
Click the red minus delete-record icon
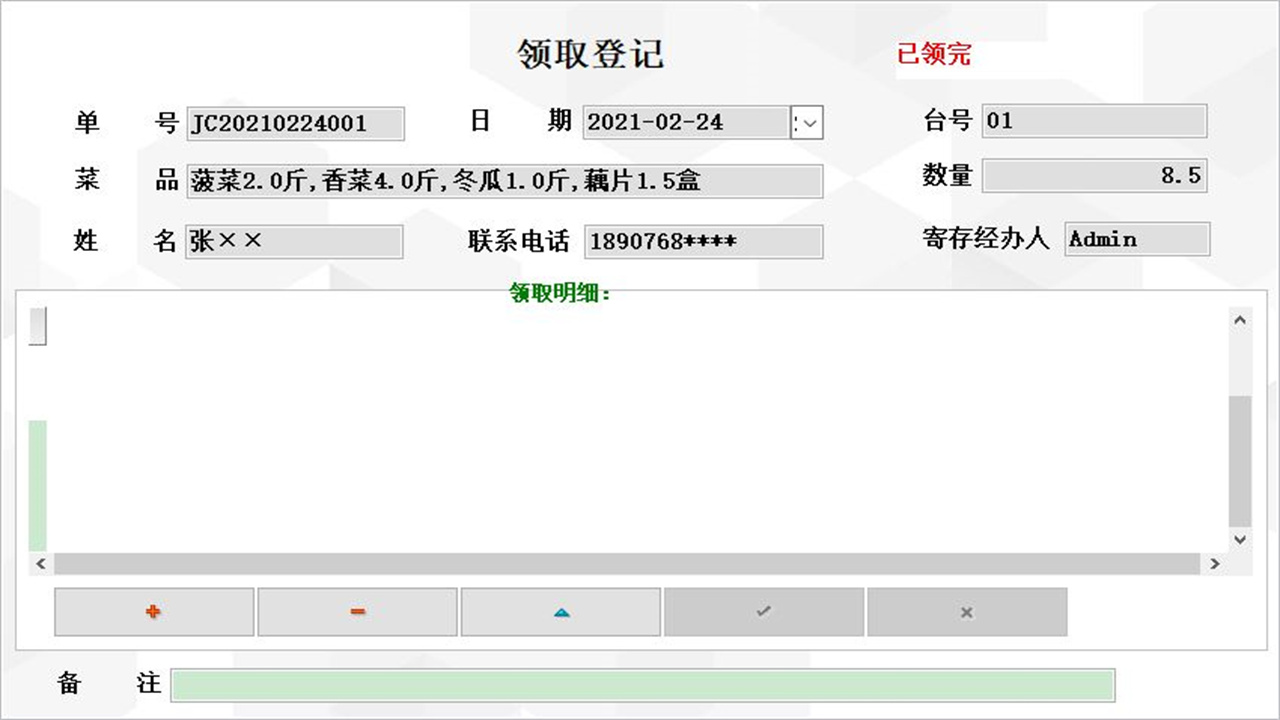point(357,612)
